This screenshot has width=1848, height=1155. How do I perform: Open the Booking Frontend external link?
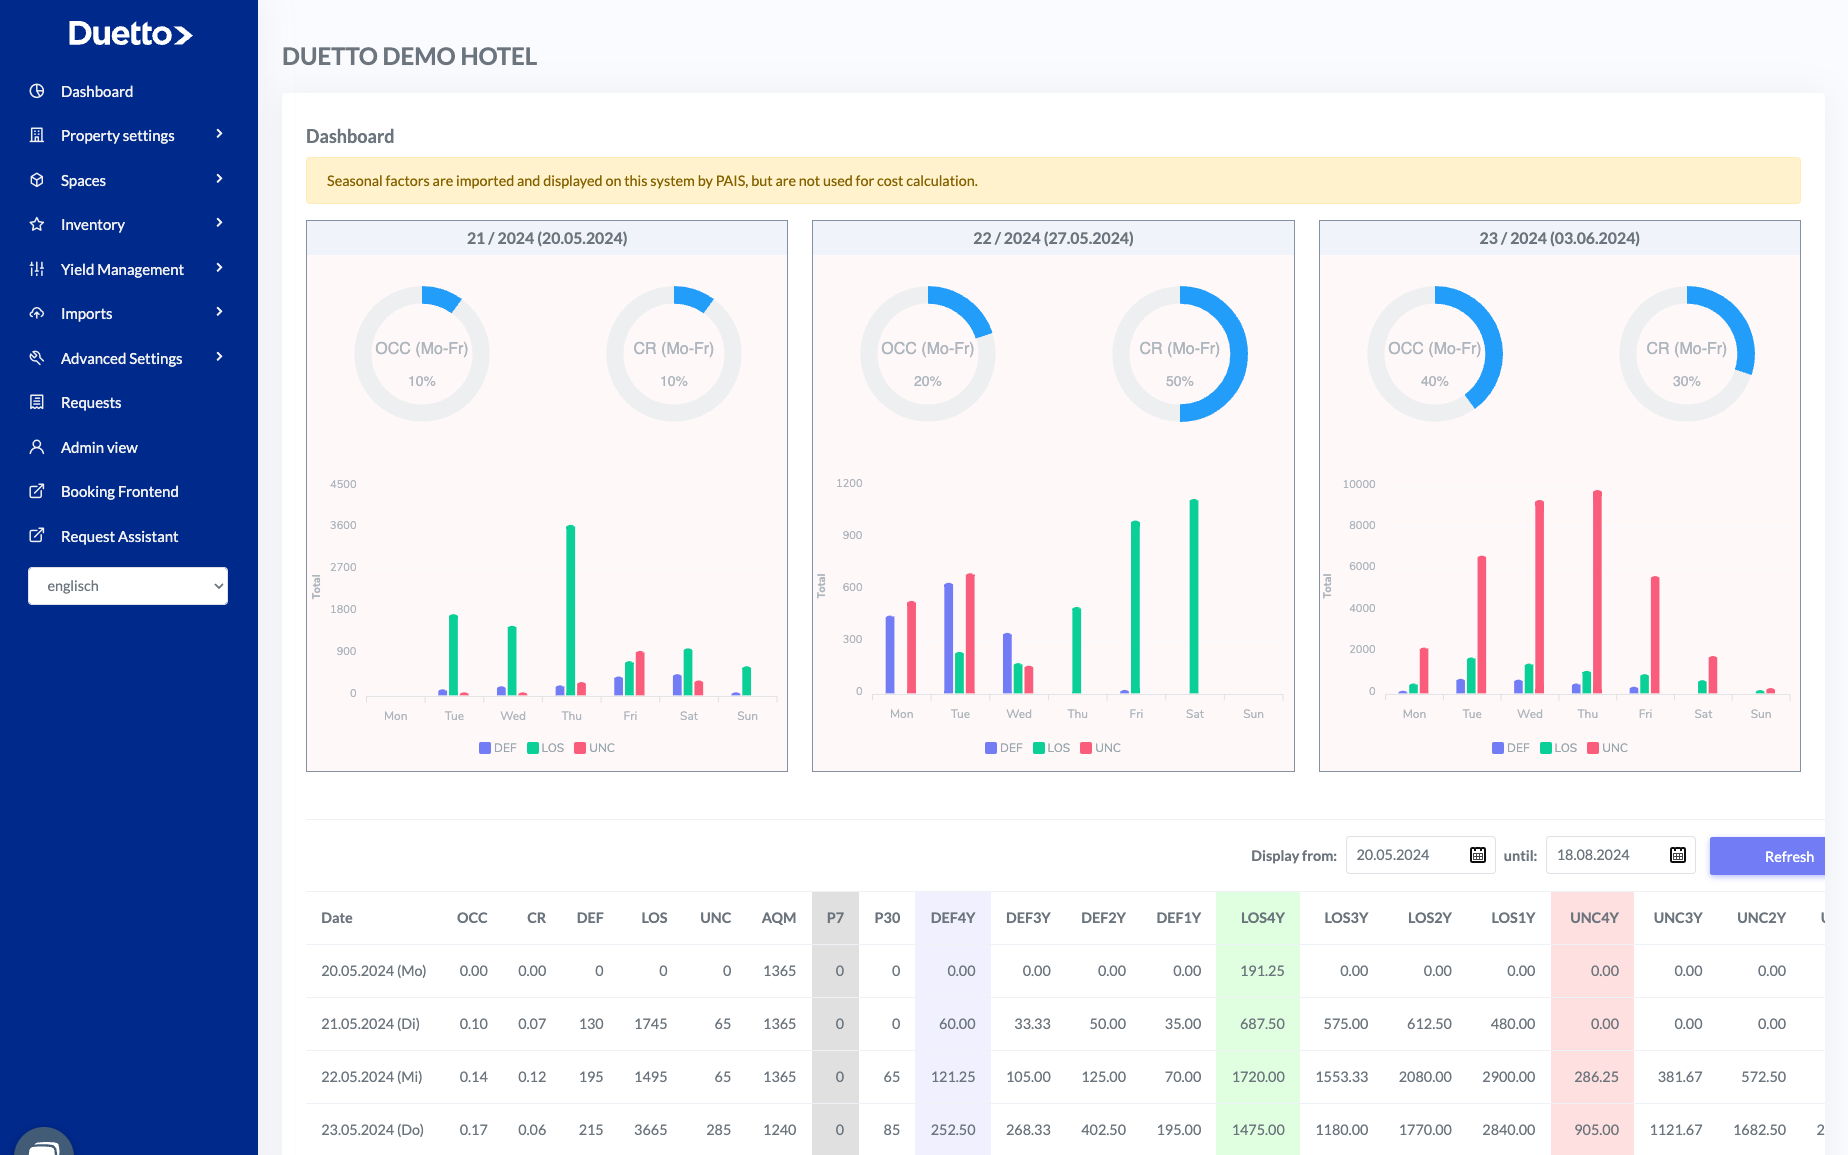tap(119, 491)
